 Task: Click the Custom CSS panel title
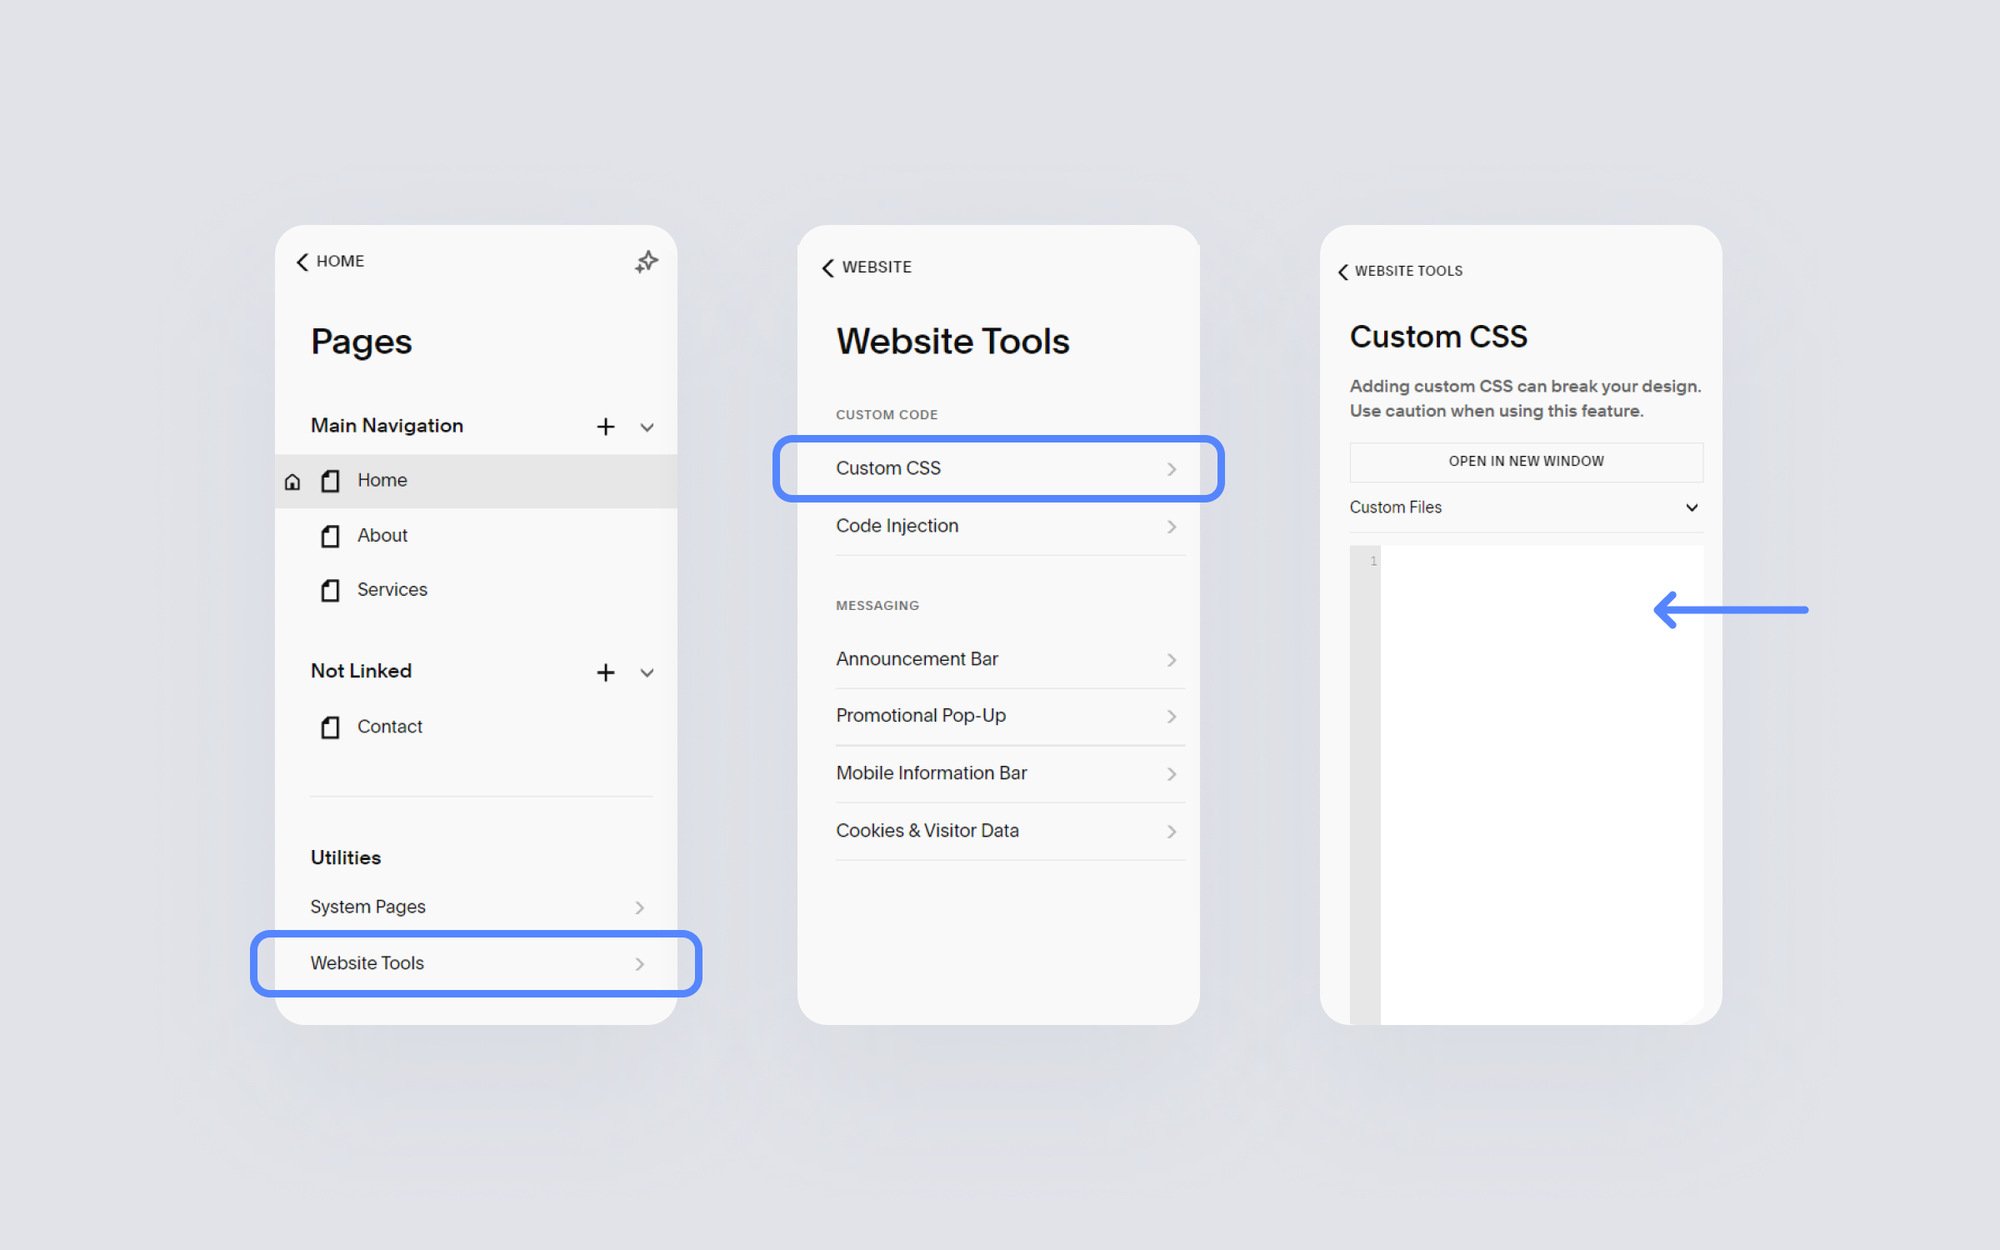[1438, 337]
